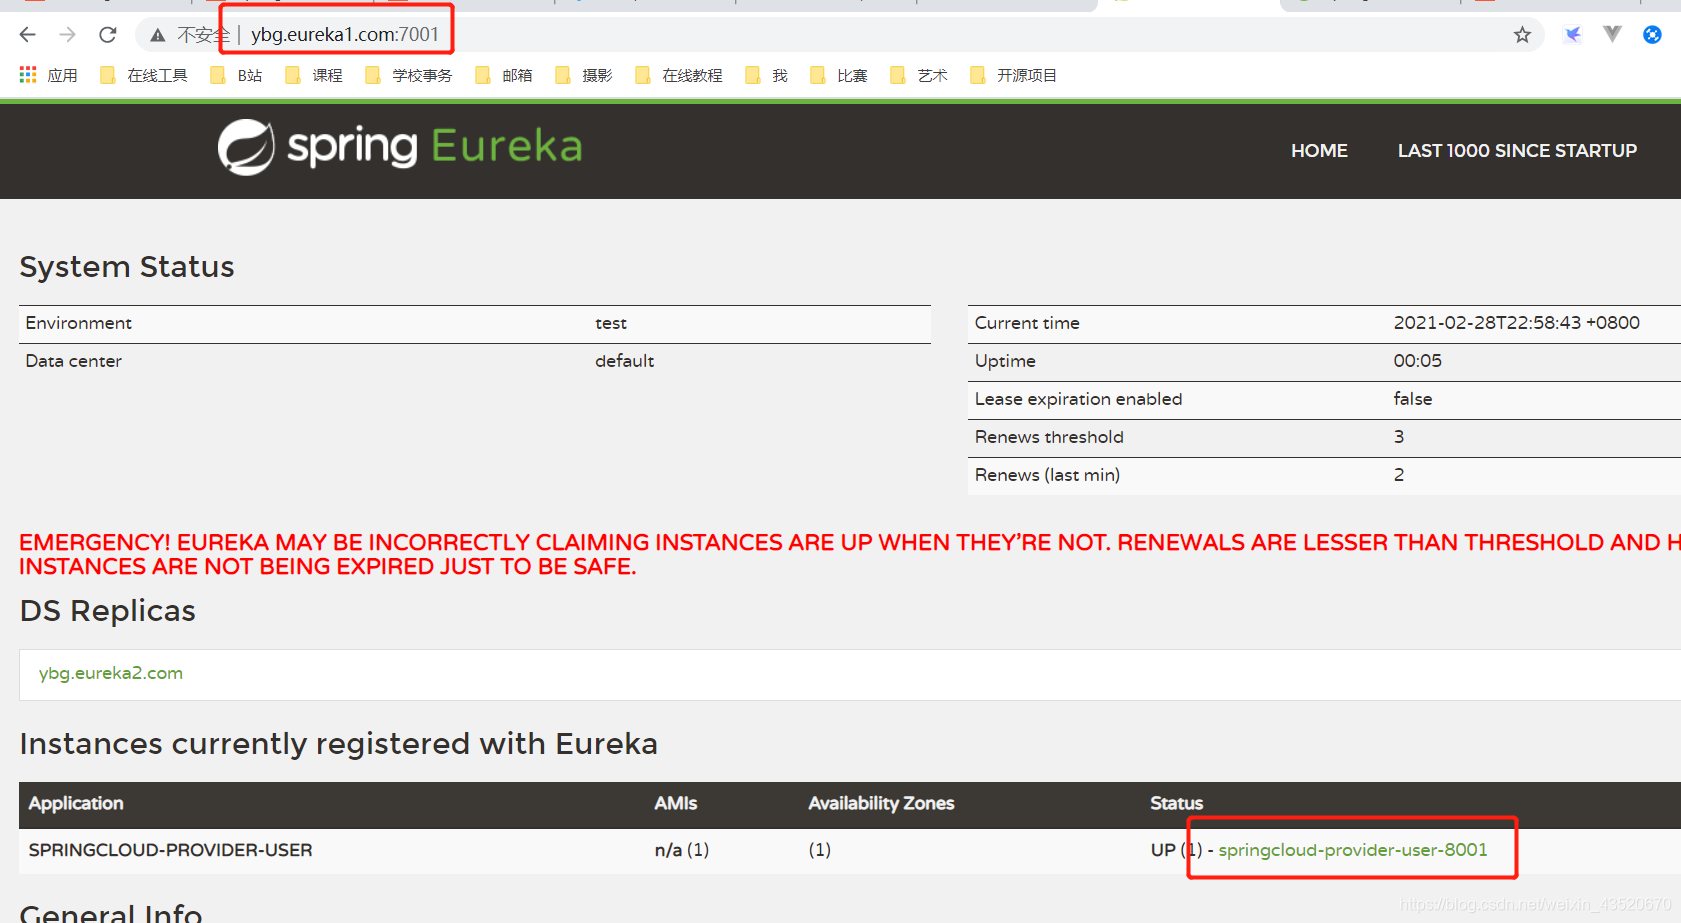This screenshot has width=1681, height=923.
Task: Open the blue bird extension icon
Action: coord(1573,35)
